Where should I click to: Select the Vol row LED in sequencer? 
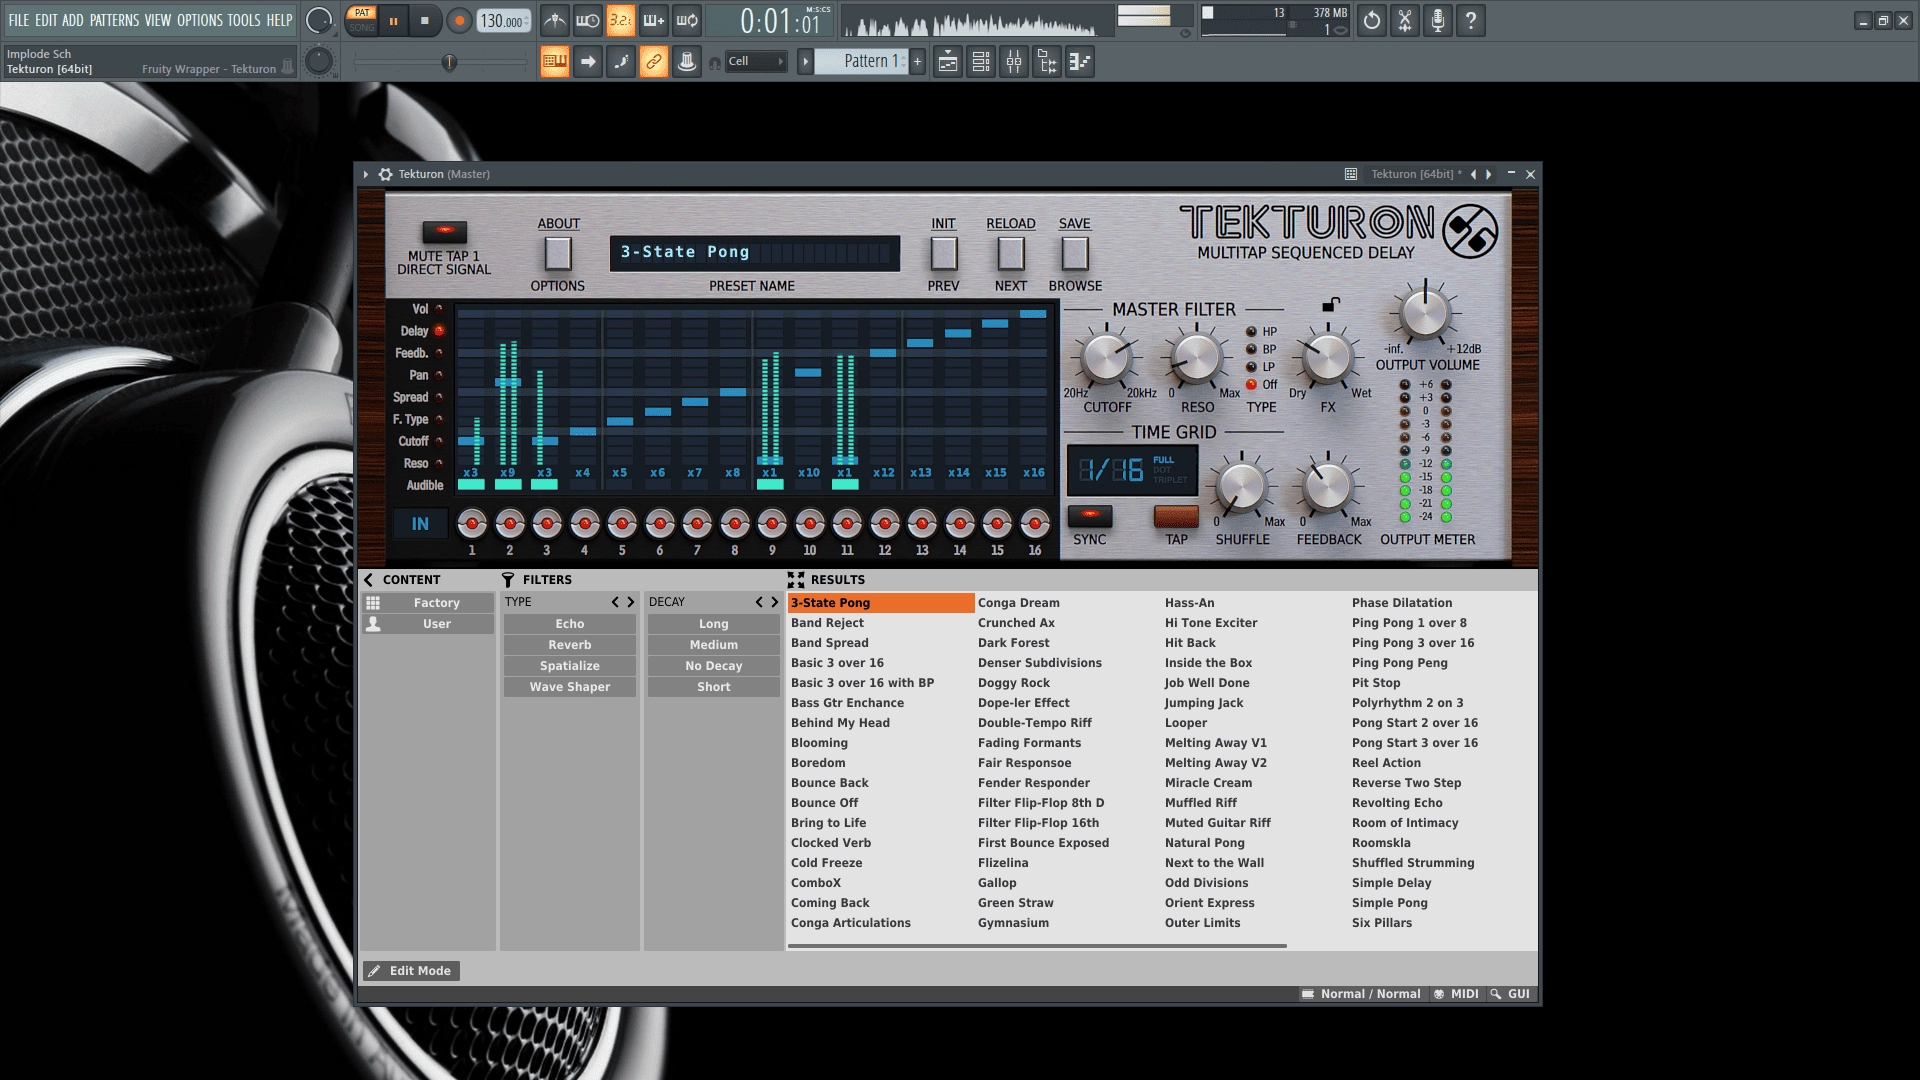(x=439, y=309)
